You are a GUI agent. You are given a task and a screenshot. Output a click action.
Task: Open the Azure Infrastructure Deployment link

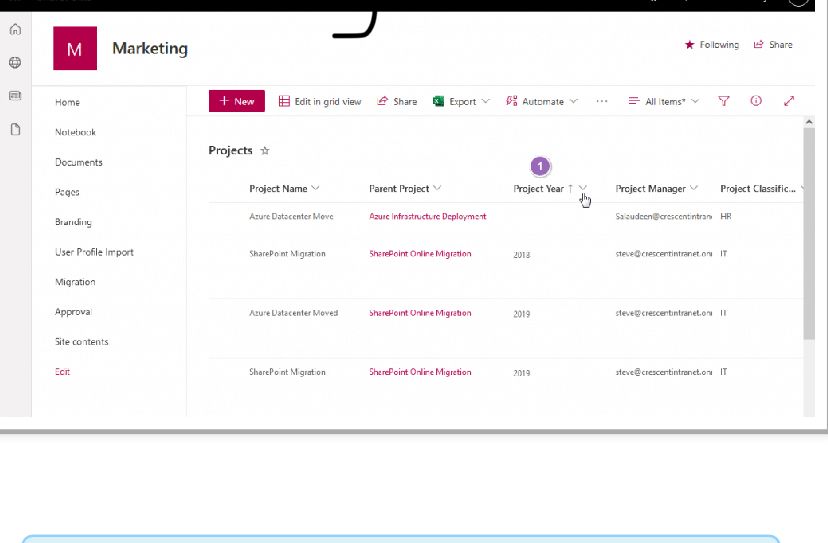428,217
